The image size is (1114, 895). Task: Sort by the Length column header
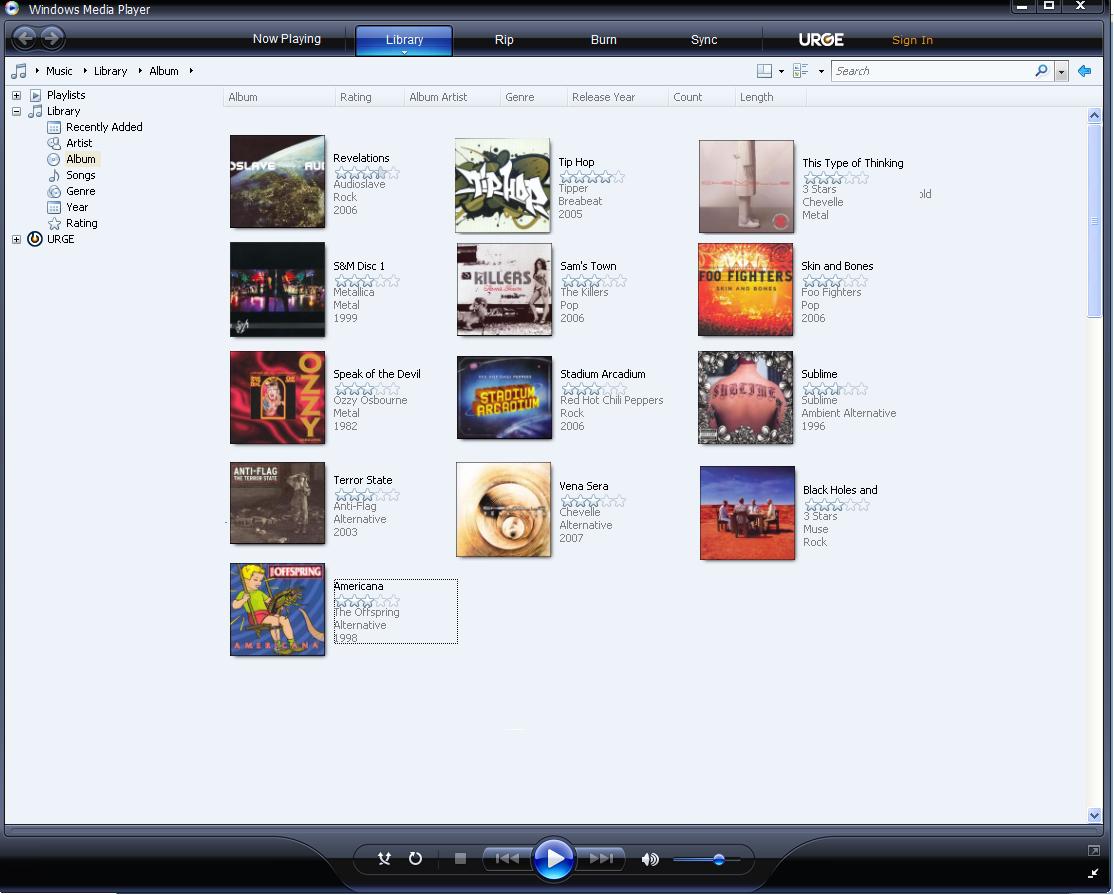(770, 97)
